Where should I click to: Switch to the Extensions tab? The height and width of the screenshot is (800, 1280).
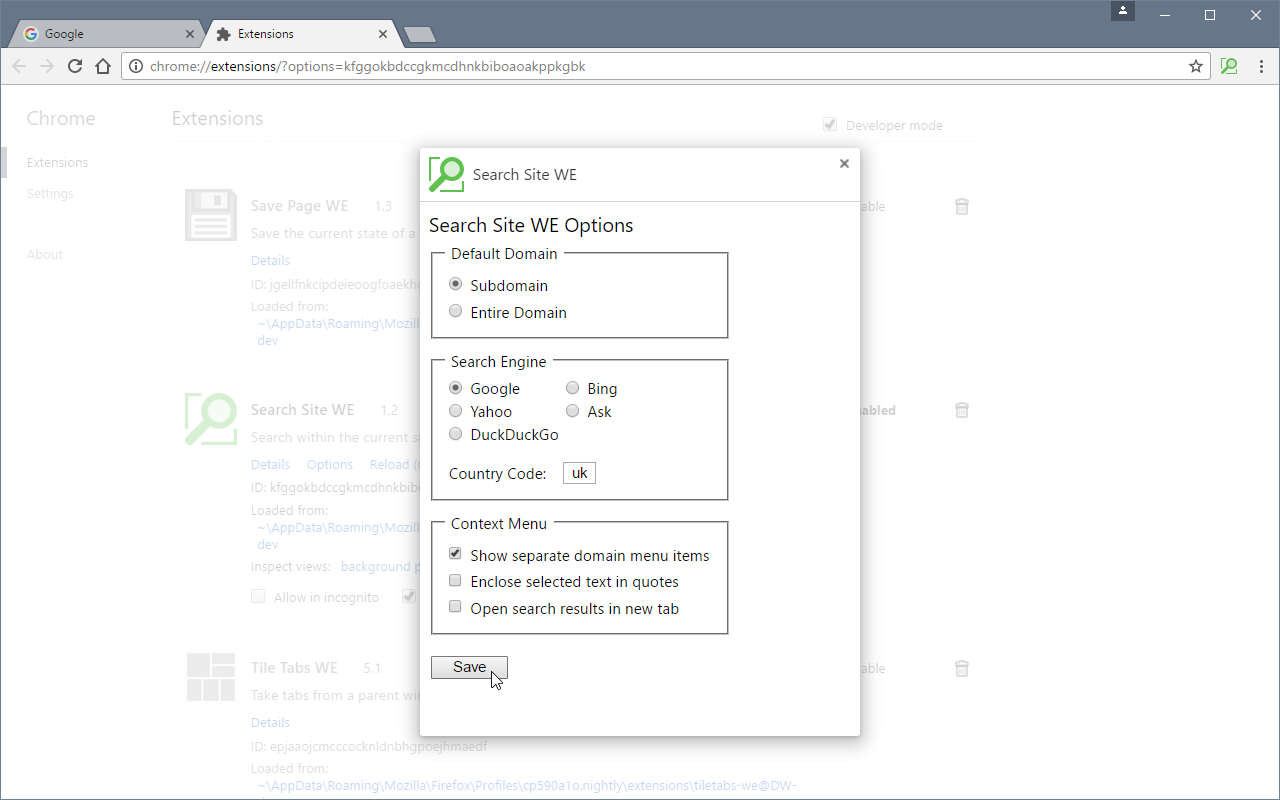coord(300,33)
